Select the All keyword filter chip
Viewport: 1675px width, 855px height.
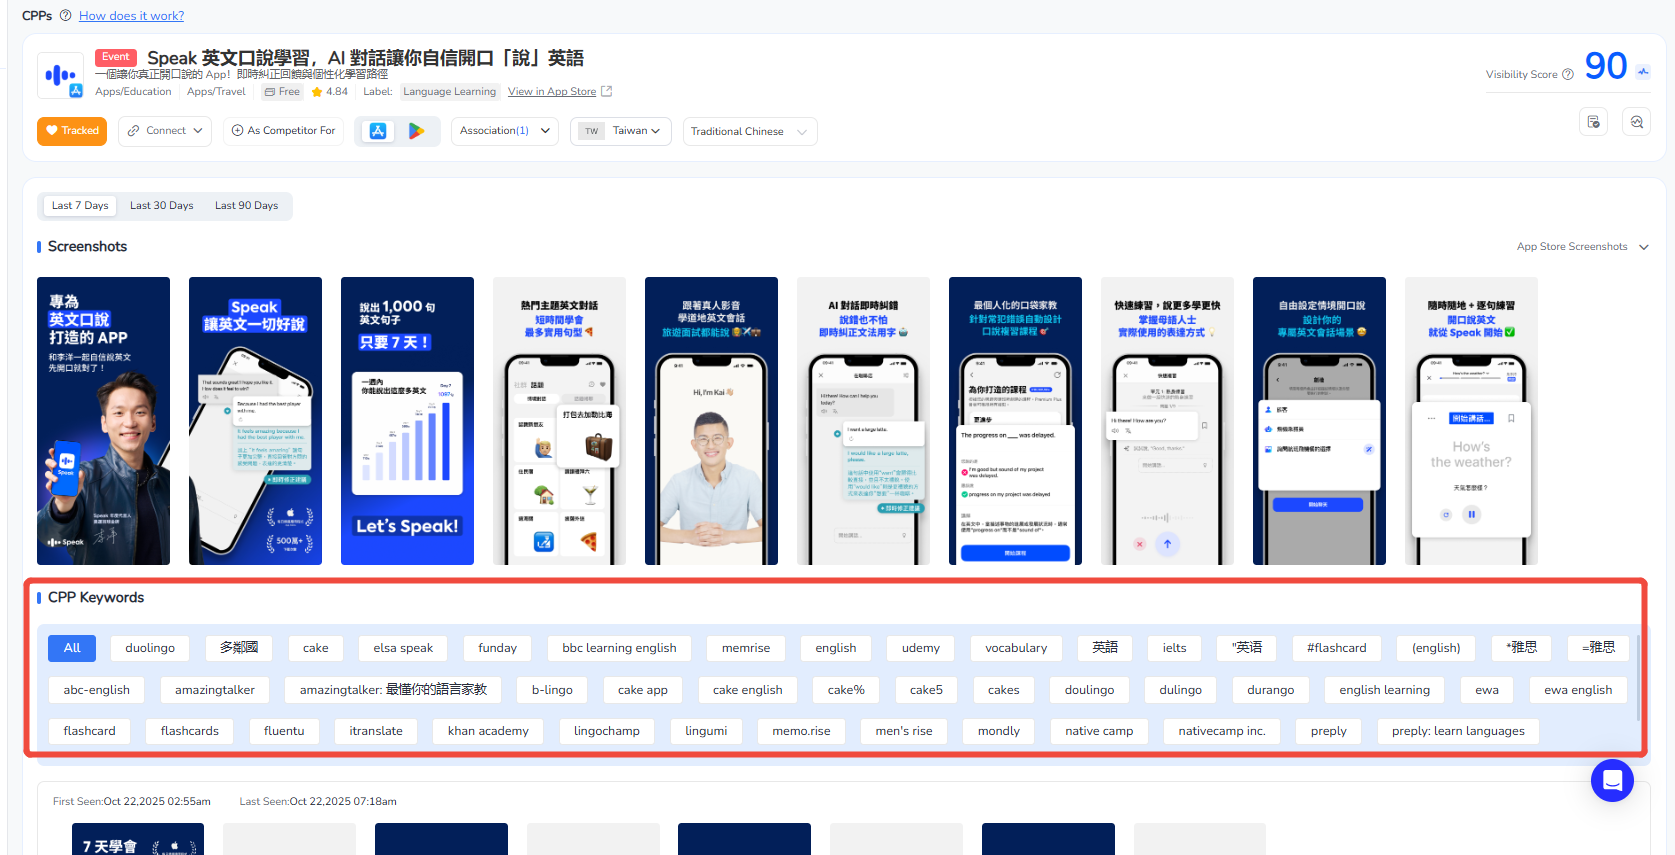point(72,648)
